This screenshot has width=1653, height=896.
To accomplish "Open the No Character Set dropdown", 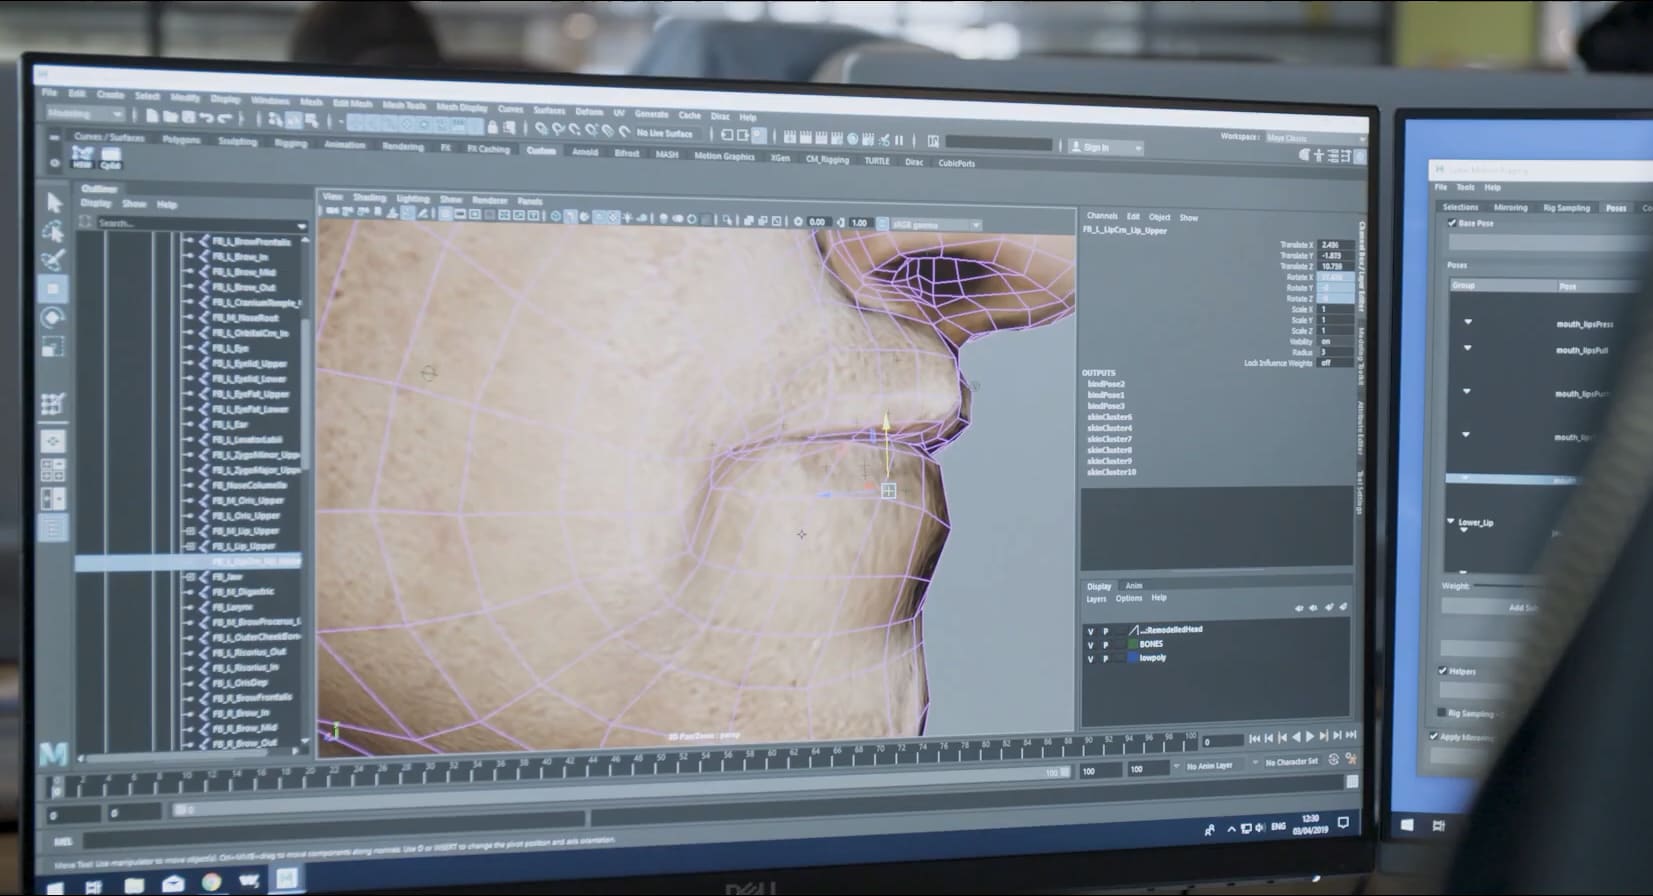I will [x=1292, y=762].
